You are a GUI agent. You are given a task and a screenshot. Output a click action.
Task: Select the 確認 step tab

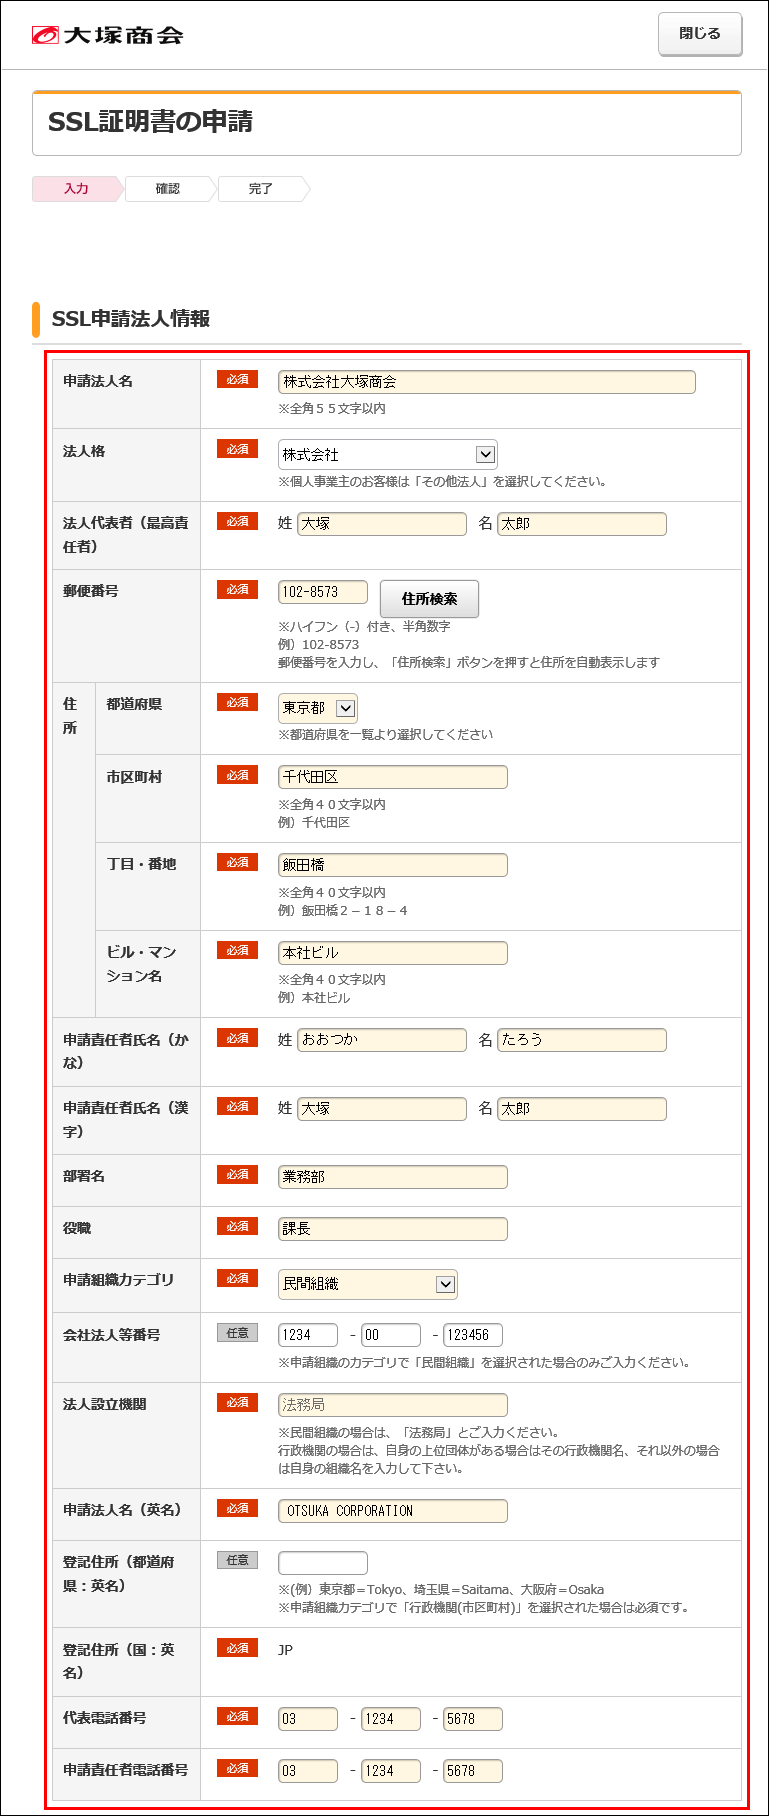tap(168, 189)
